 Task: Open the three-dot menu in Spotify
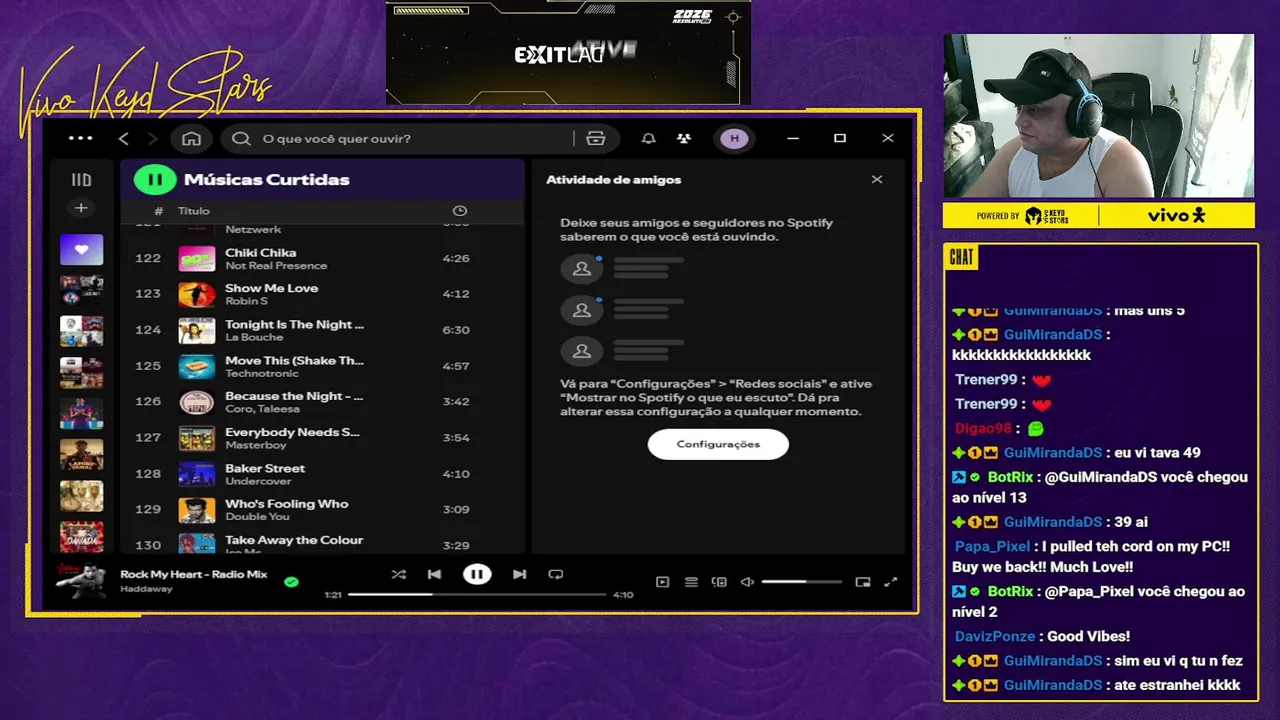coord(80,138)
